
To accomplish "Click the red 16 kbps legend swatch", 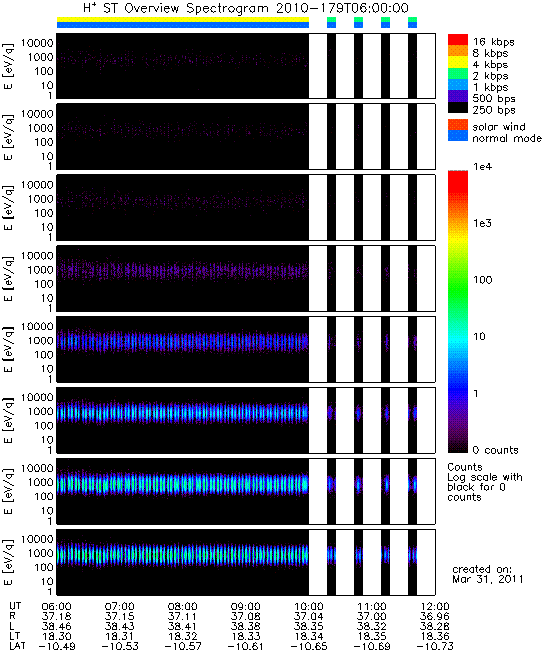I will click(x=458, y=39).
